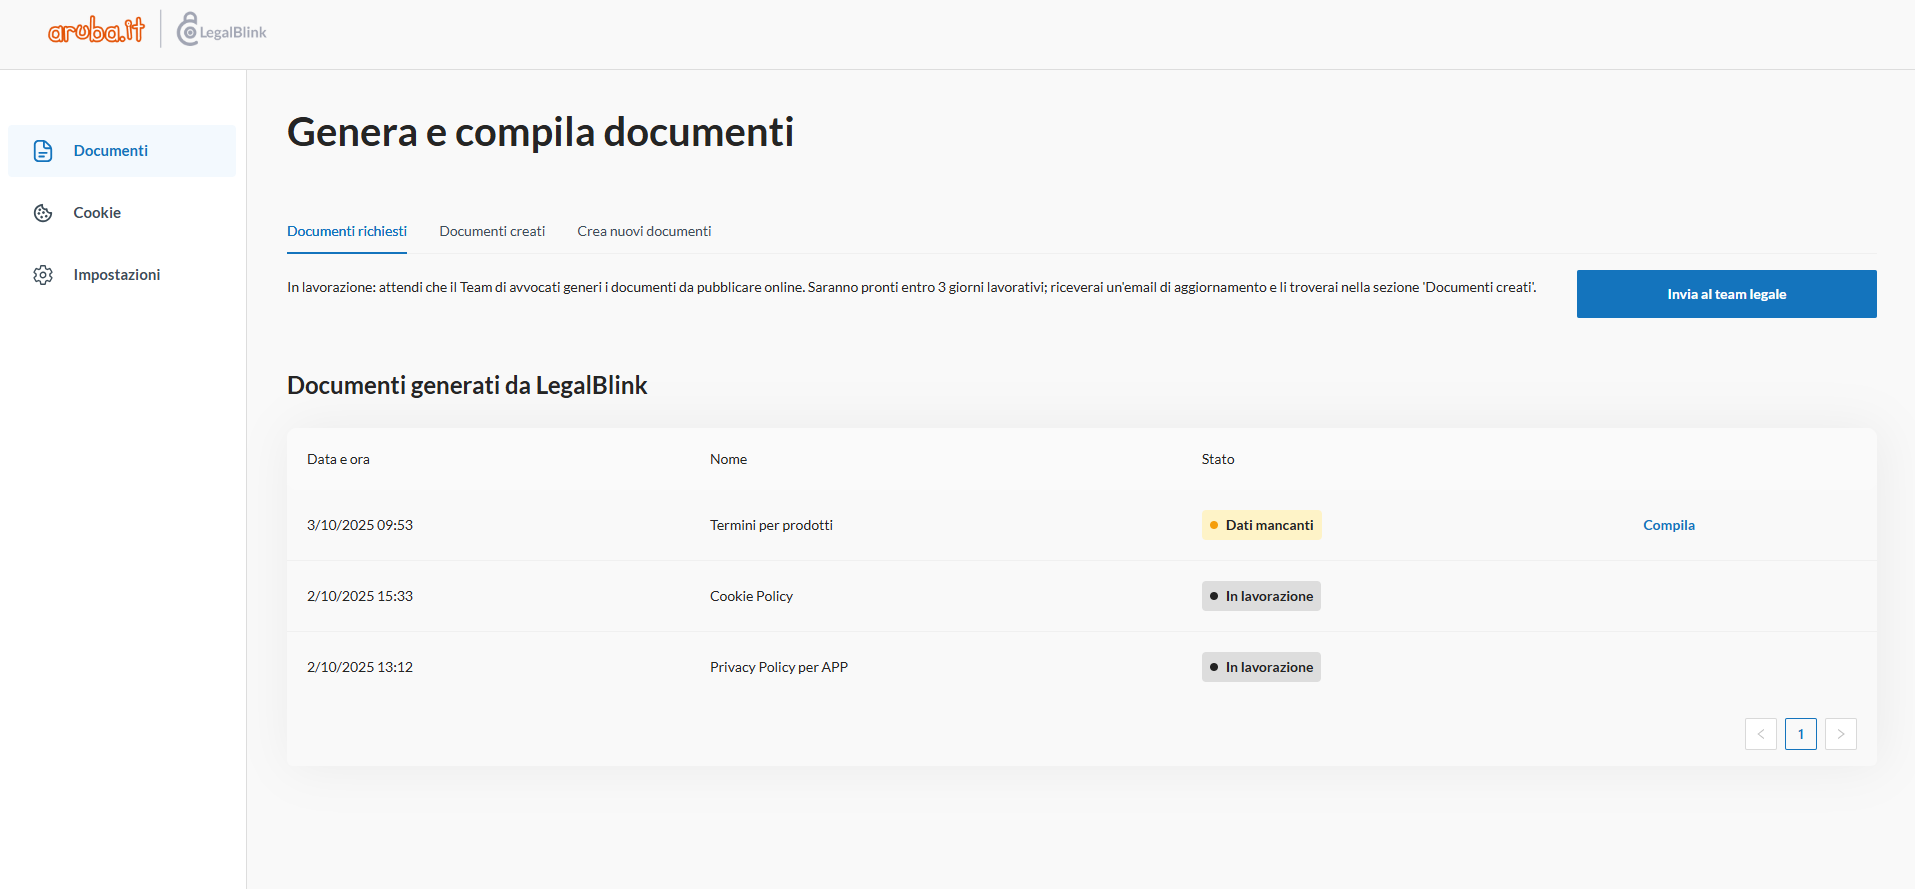Click In lavorazione badge for Cookie Policy
The image size is (1915, 889).
[x=1261, y=596]
